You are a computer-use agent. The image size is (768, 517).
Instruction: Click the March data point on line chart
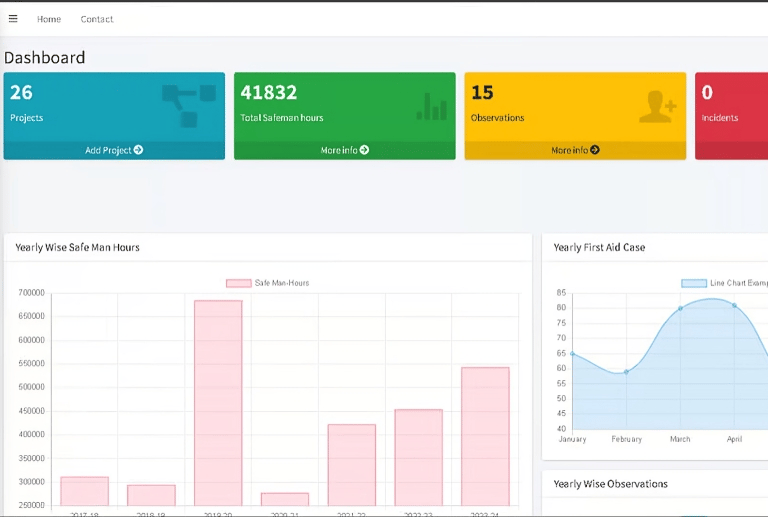(680, 308)
